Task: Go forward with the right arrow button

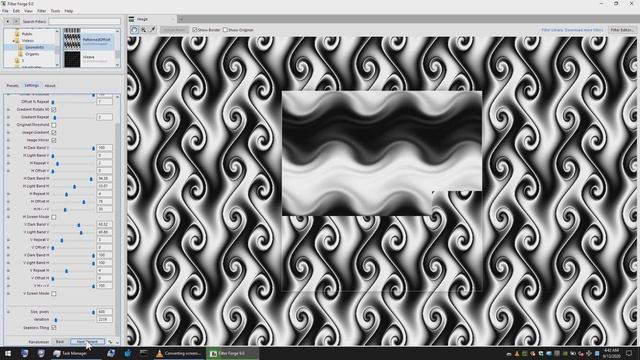Action: click(16, 21)
